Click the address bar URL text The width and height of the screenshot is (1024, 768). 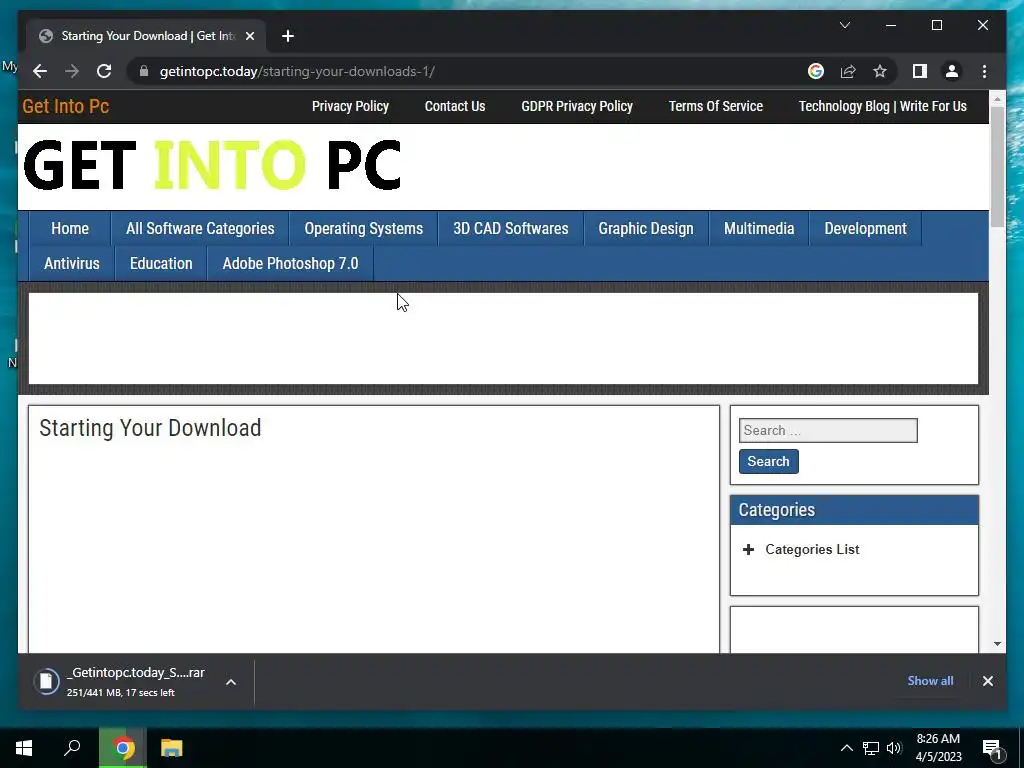297,71
